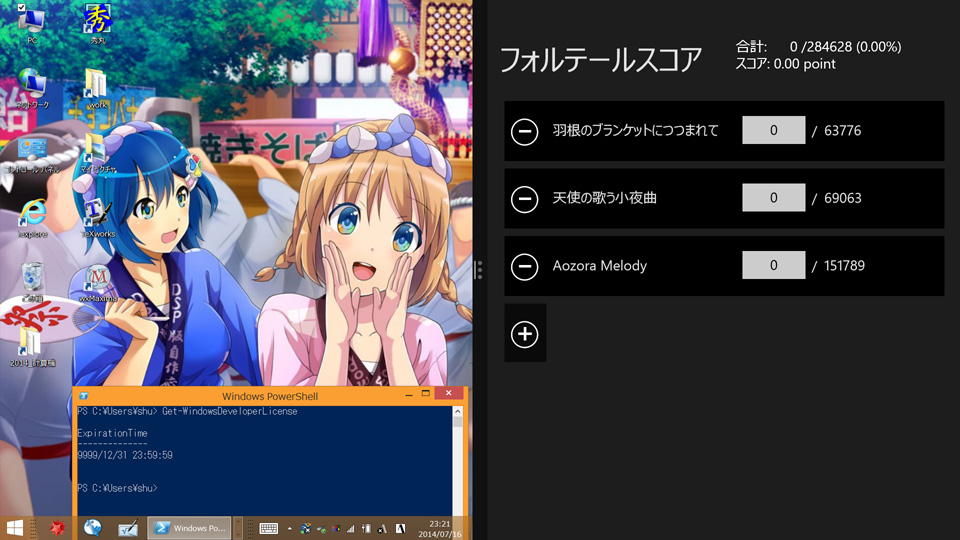Click the max score 151789
The image size is (960, 540).
844,265
